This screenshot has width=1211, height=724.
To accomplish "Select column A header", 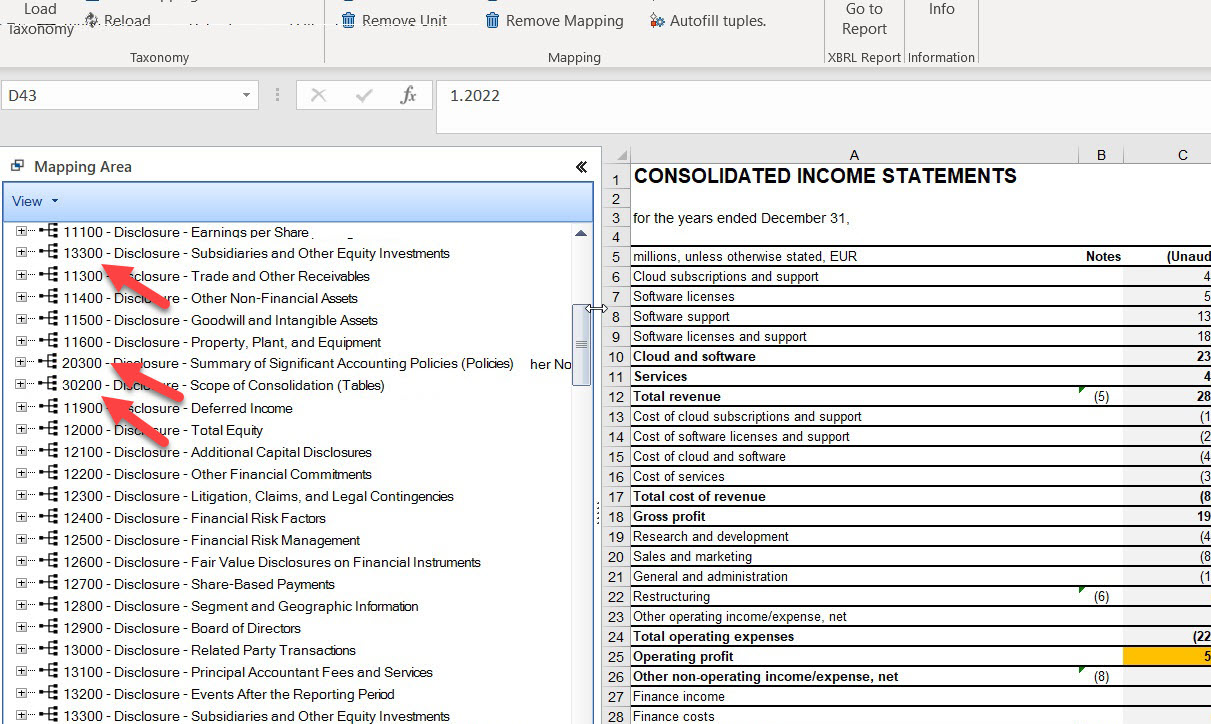I will pyautogui.click(x=854, y=155).
